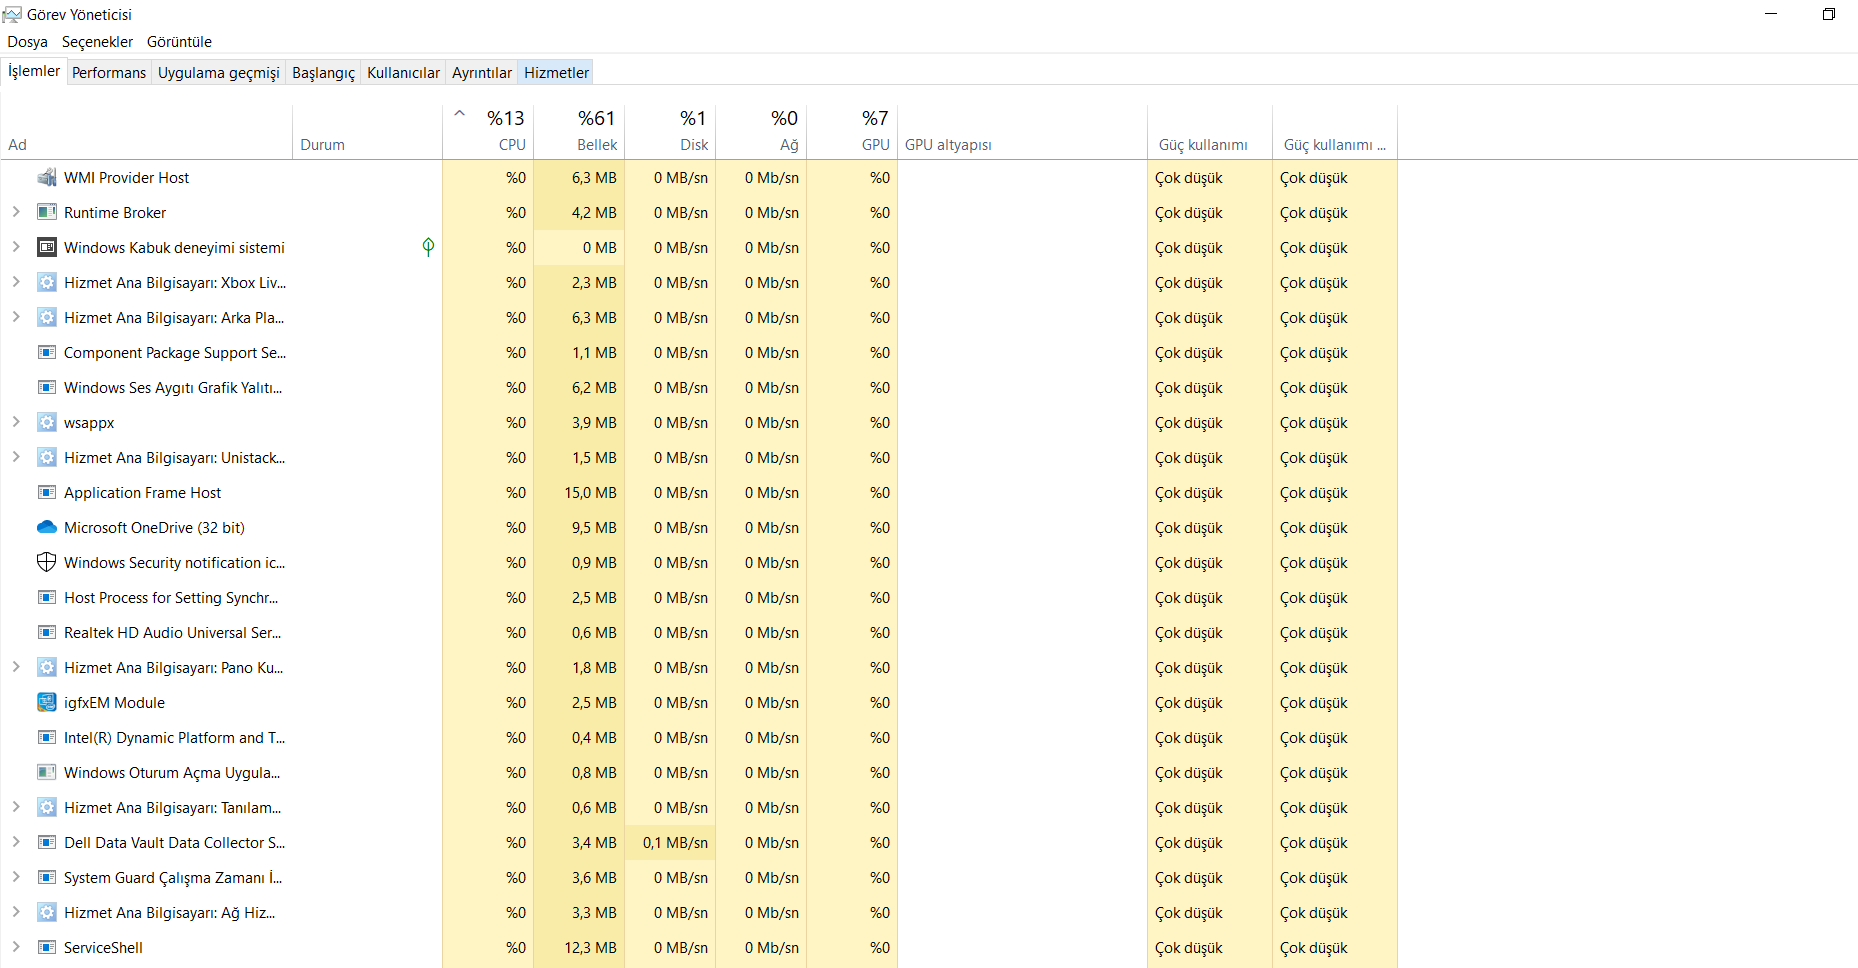
Task: Open the Dosya menu
Action: coord(27,42)
